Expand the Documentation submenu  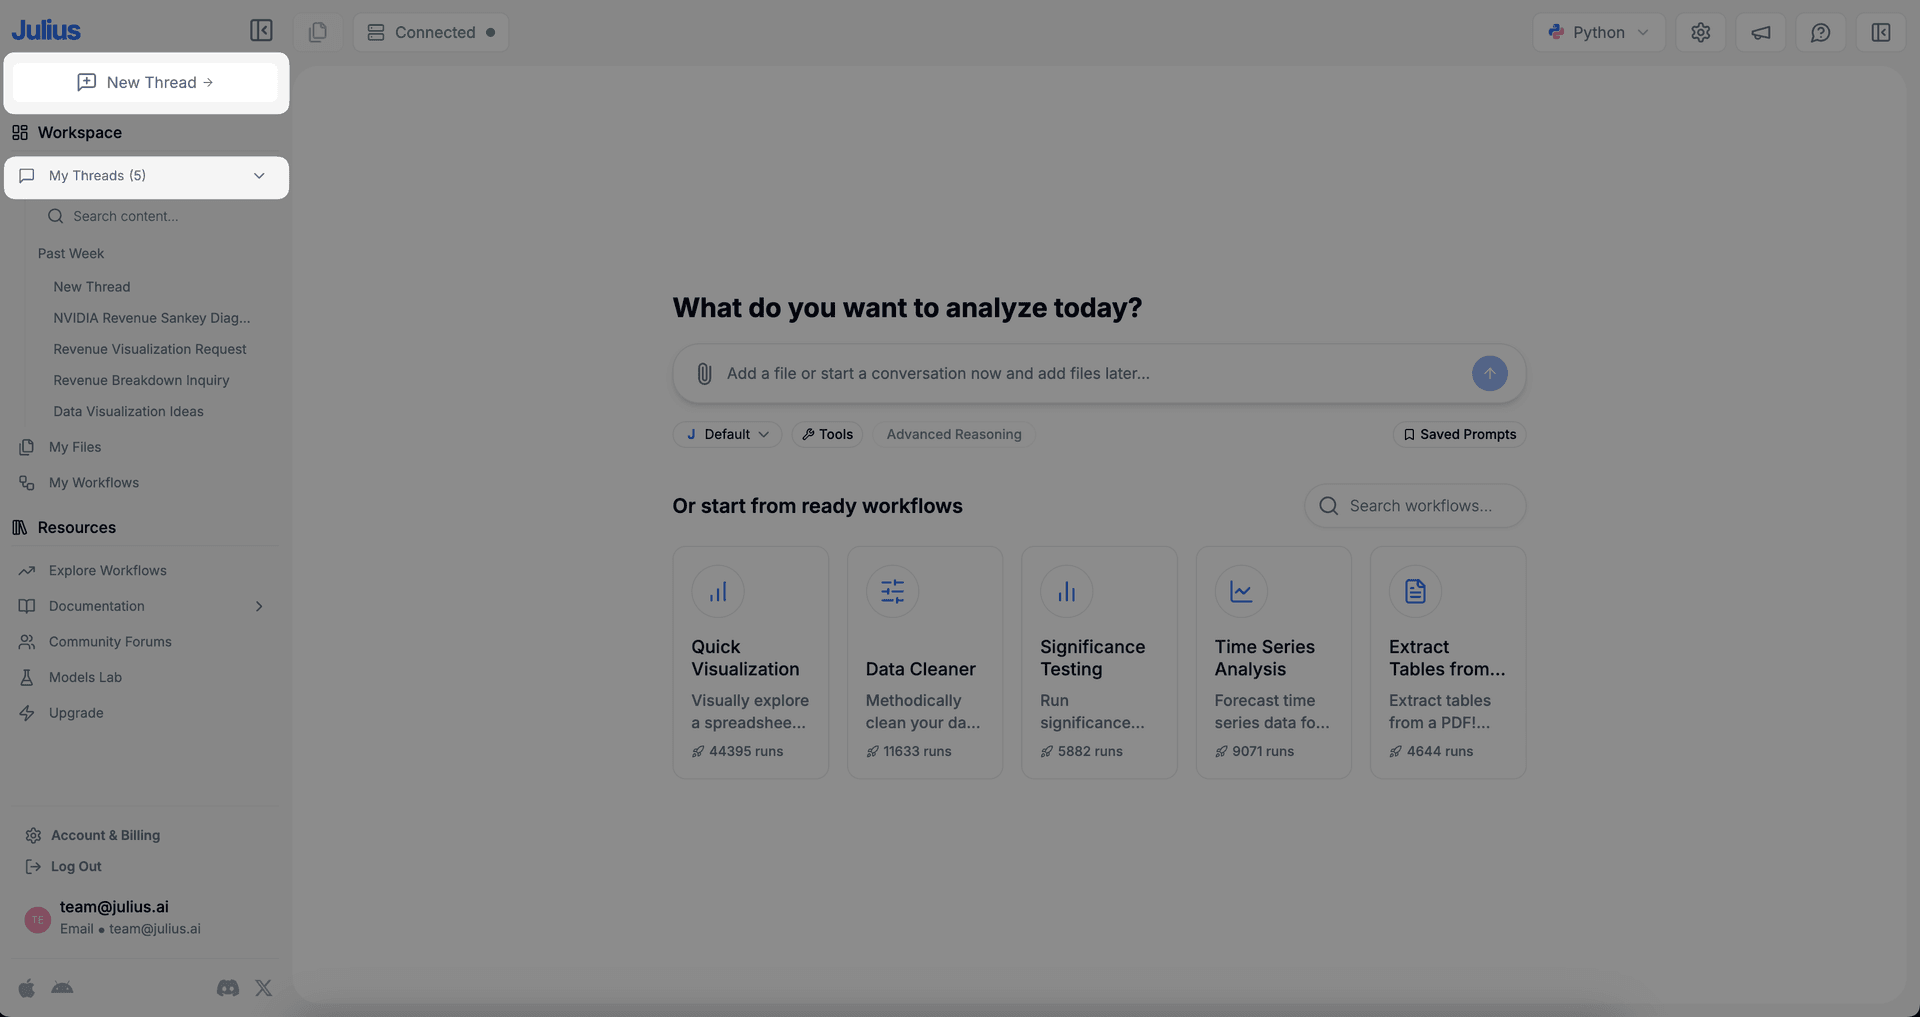pyautogui.click(x=259, y=607)
